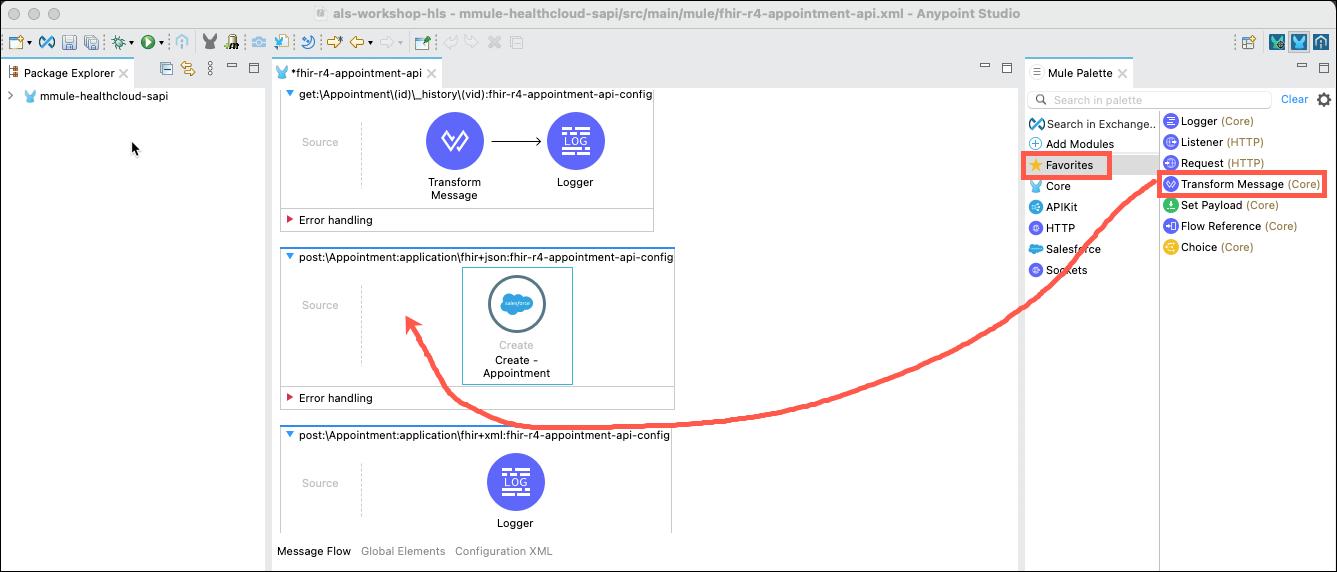
Task: Click the Save toolbar icon
Action: click(69, 42)
